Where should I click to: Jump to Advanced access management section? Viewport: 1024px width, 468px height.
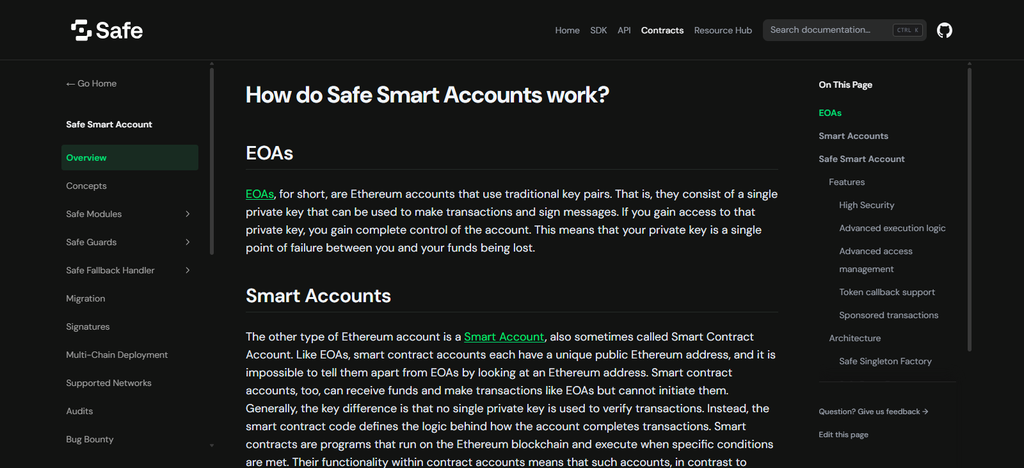coord(876,260)
